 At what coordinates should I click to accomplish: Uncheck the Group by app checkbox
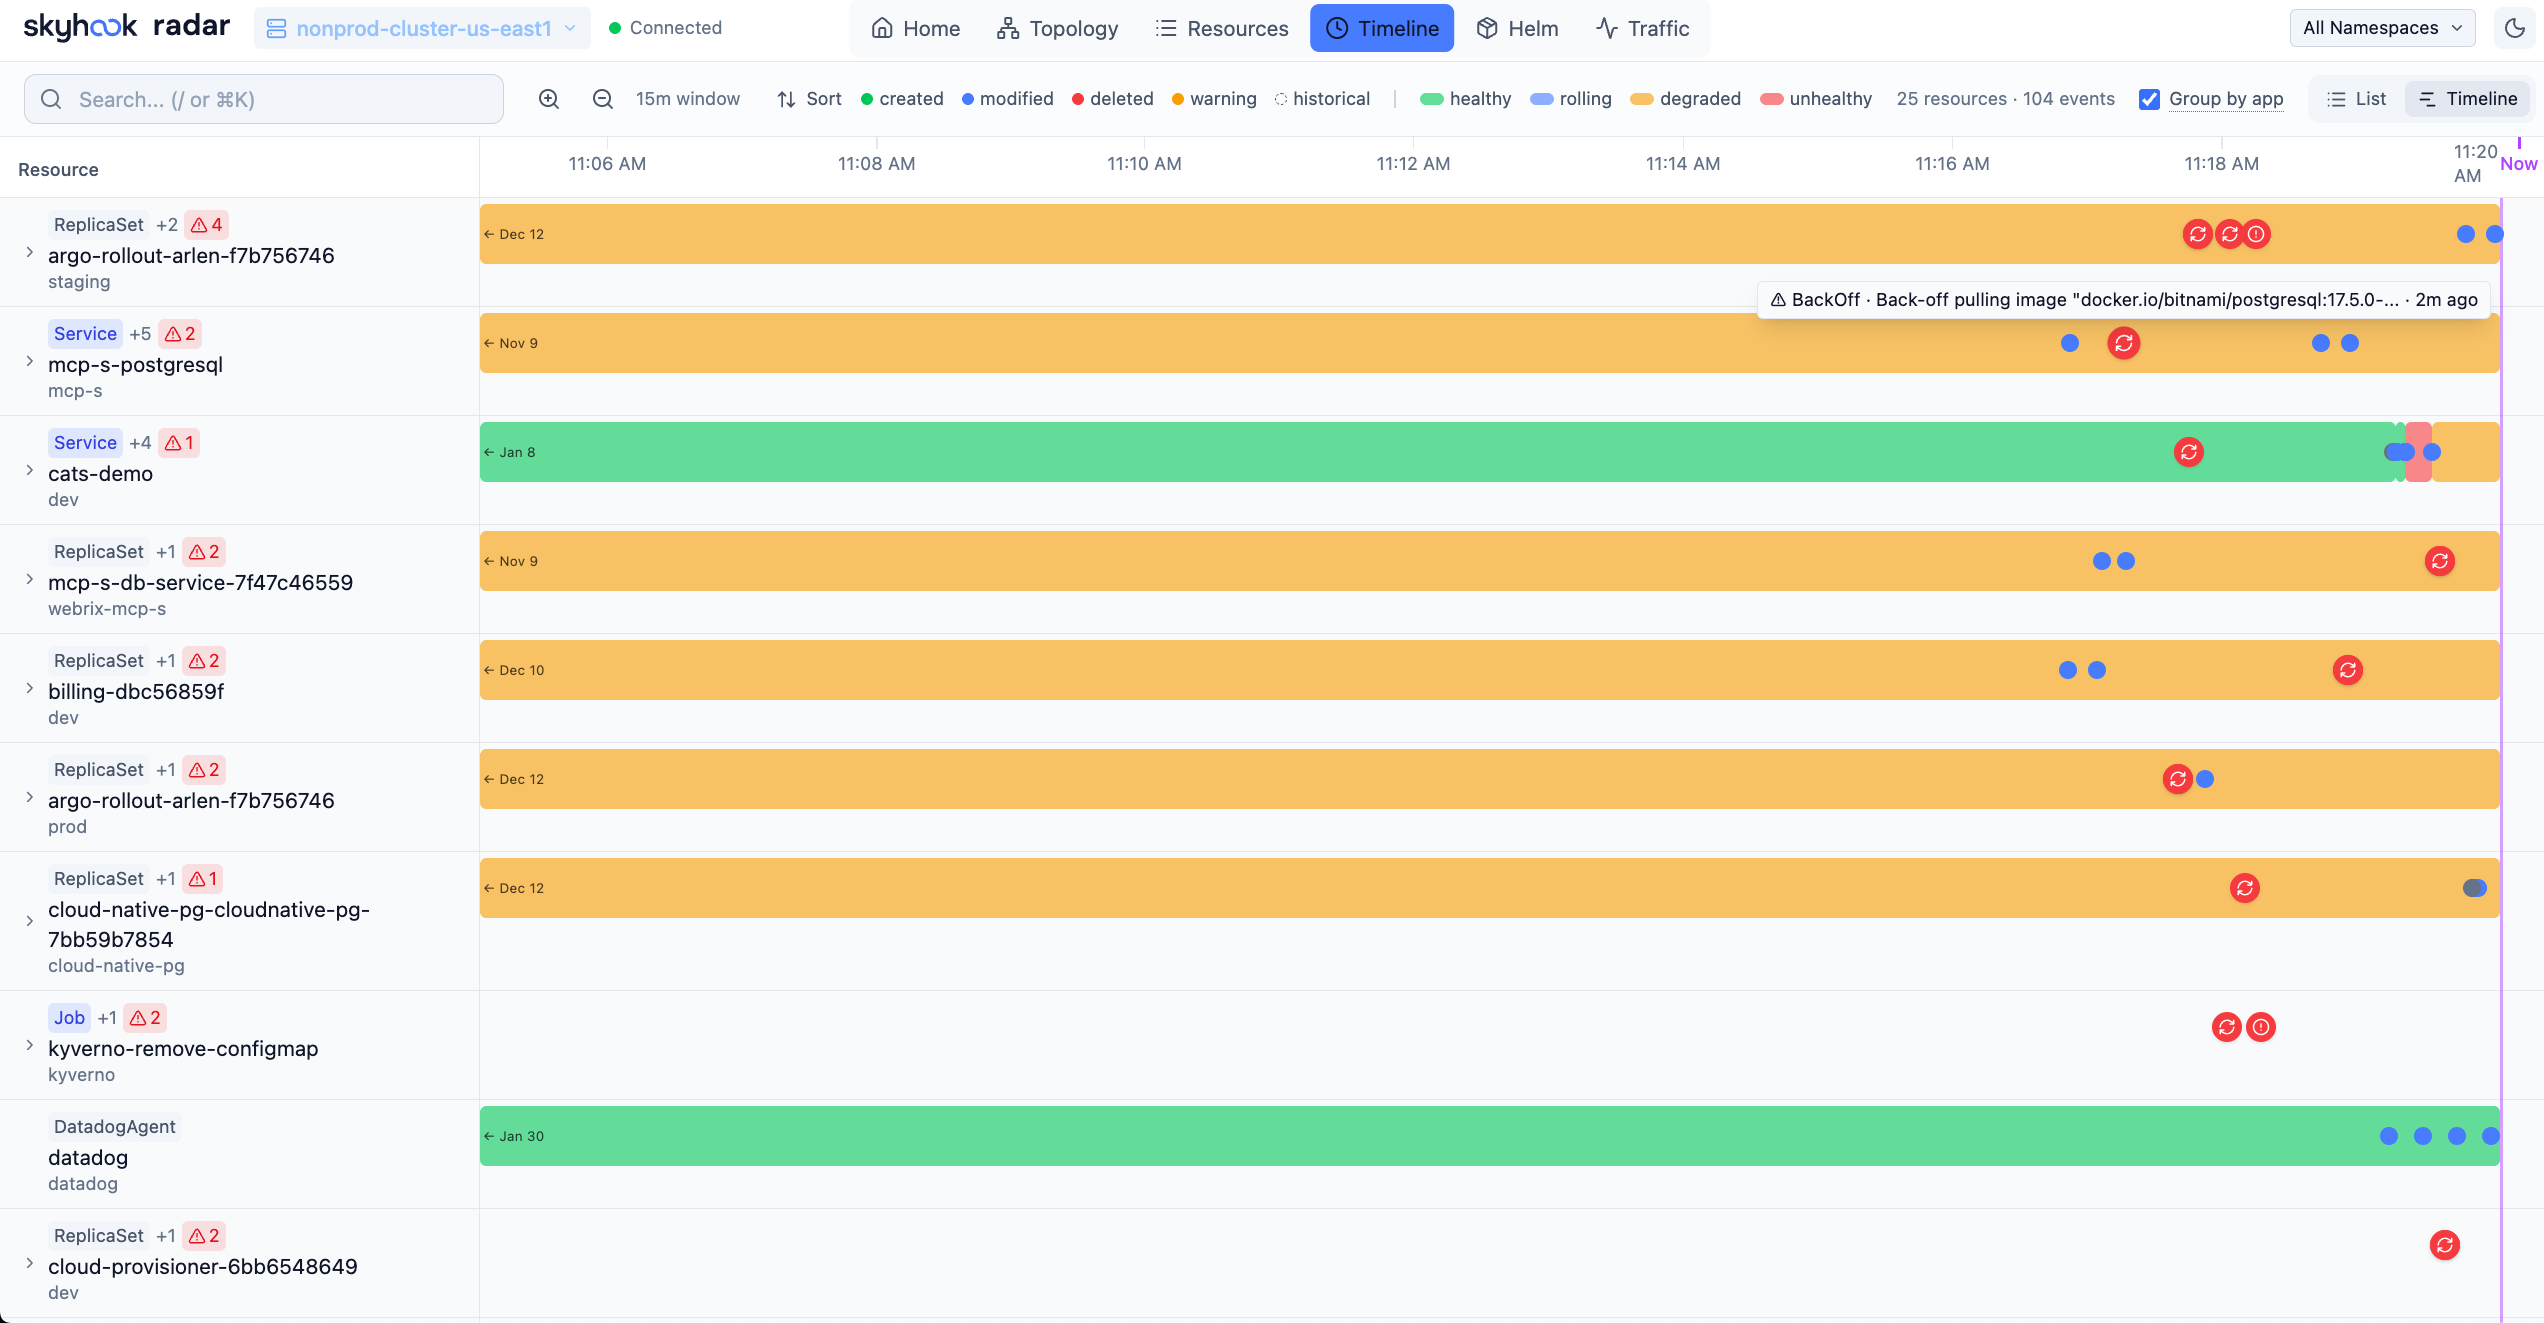2149,99
